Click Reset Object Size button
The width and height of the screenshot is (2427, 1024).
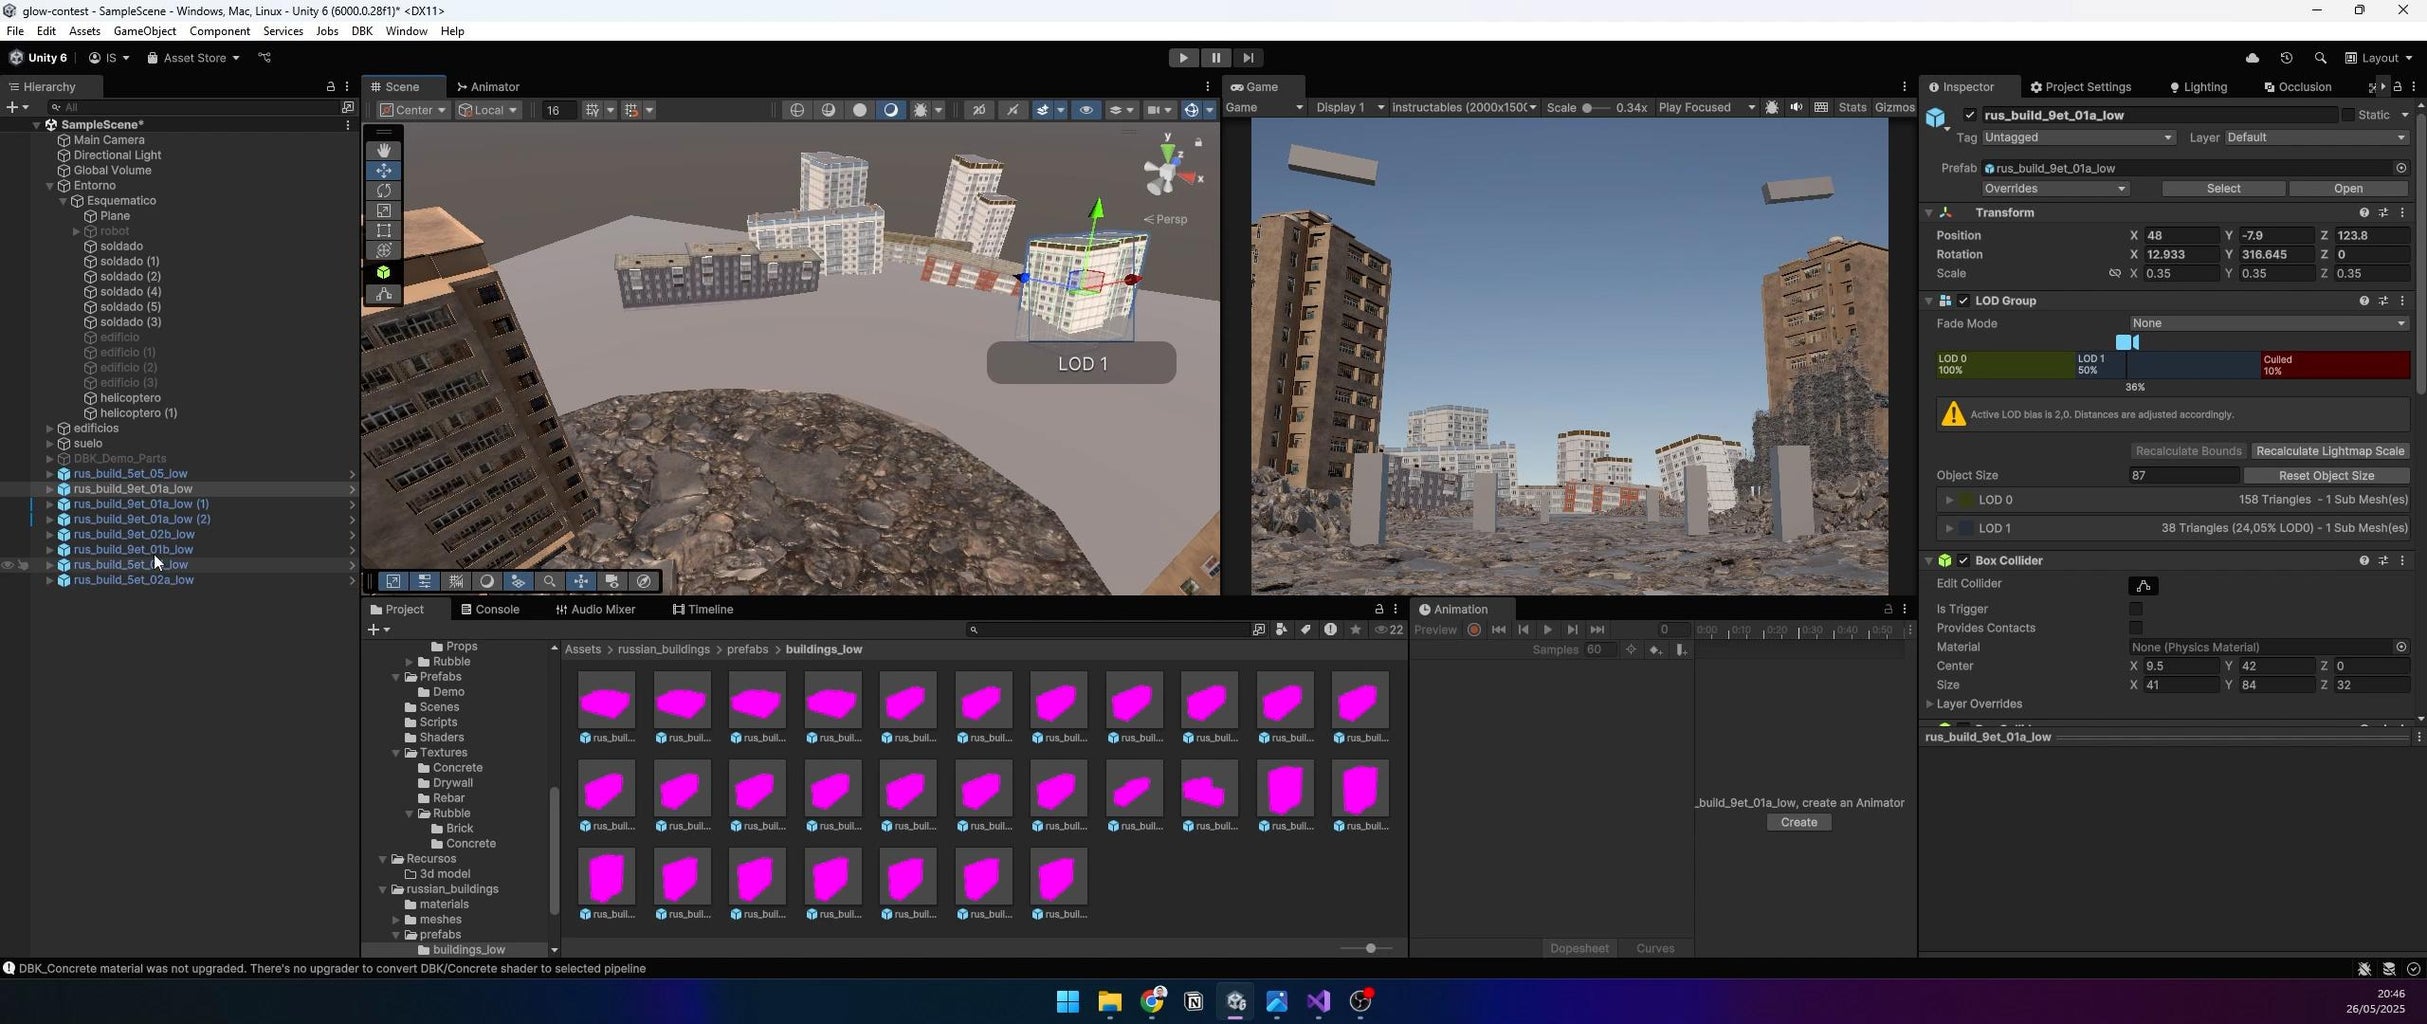click(x=2326, y=476)
